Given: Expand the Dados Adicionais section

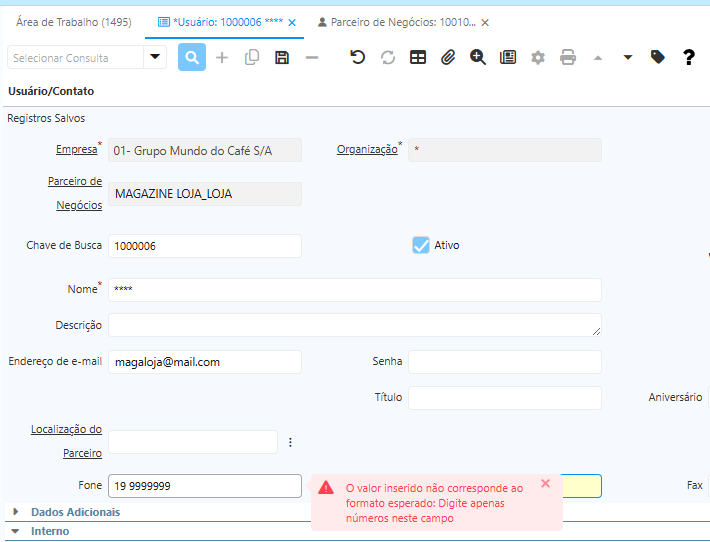Looking at the screenshot, I should click(x=16, y=512).
